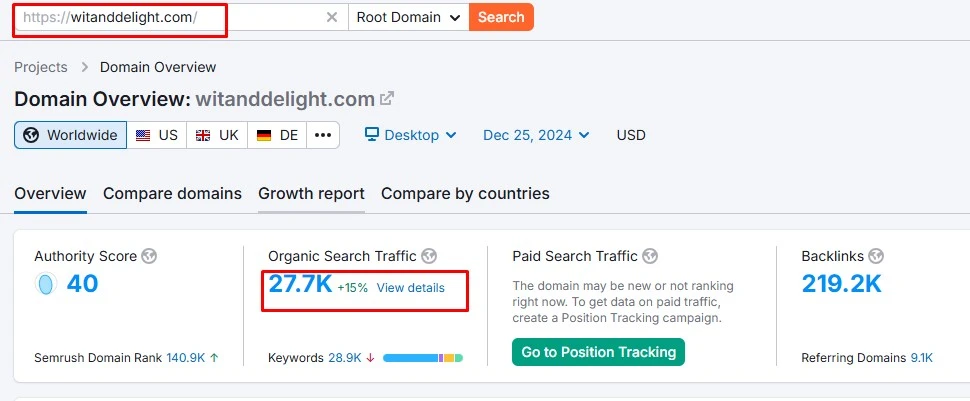Switch database to US
The height and width of the screenshot is (401, 970).
157,135
